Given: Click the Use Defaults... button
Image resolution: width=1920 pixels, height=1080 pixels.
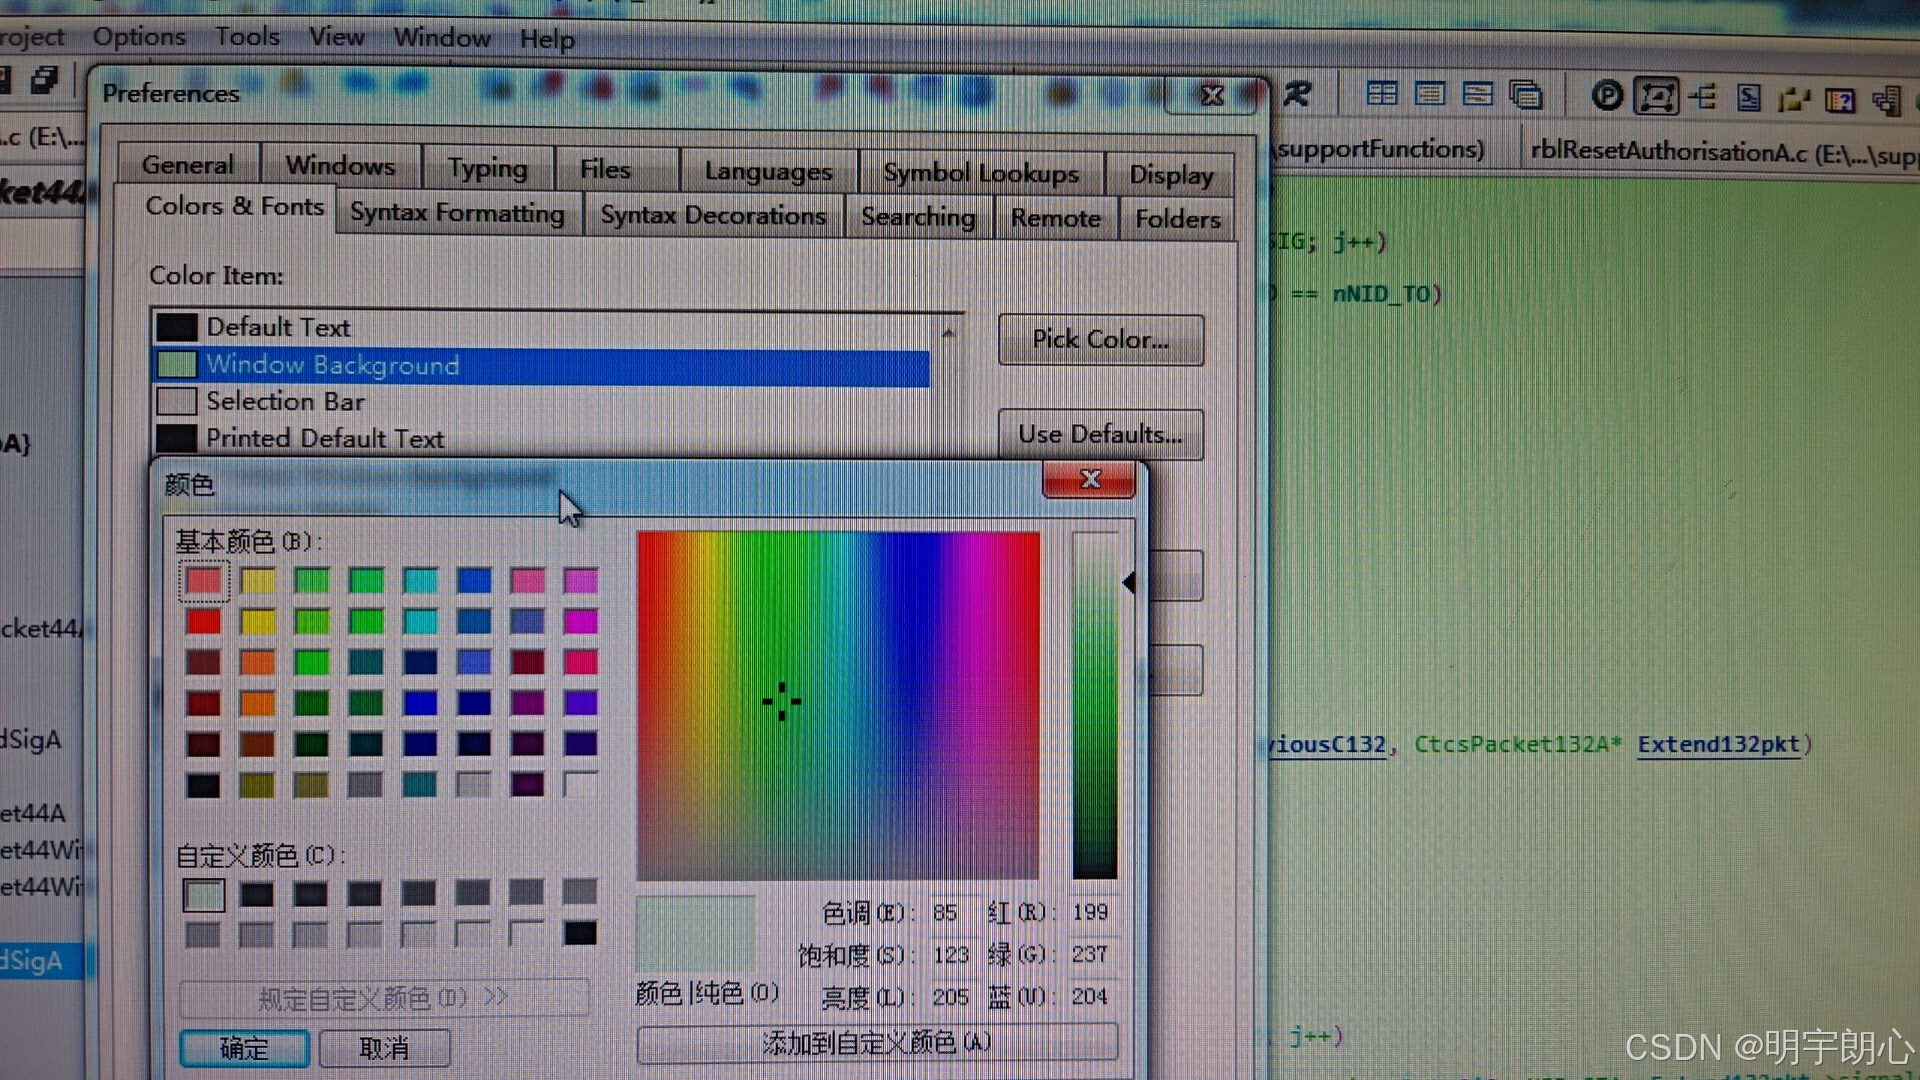Looking at the screenshot, I should [x=1100, y=435].
